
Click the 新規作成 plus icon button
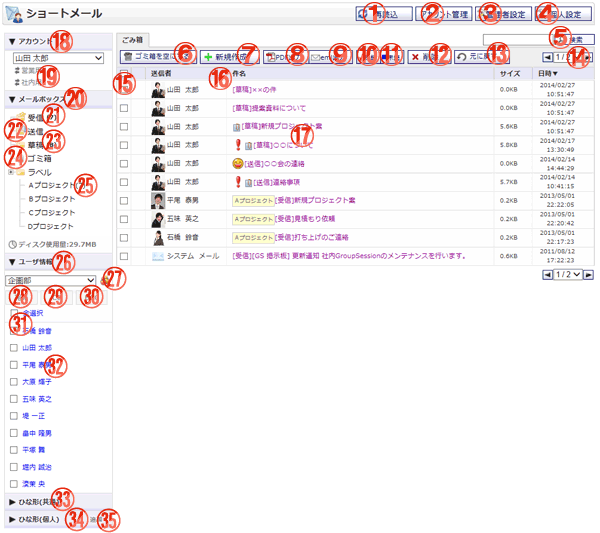pyautogui.click(x=228, y=58)
